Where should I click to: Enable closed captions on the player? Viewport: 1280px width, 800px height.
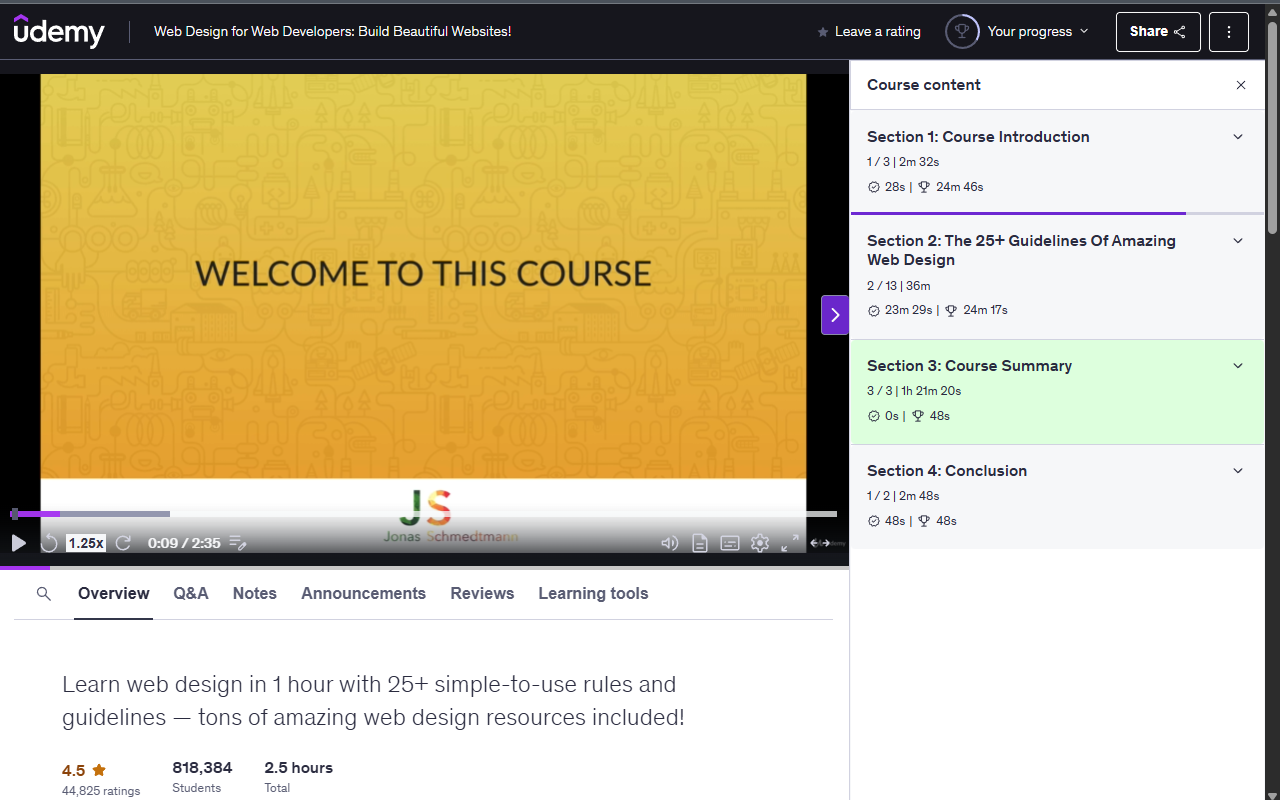[x=729, y=543]
